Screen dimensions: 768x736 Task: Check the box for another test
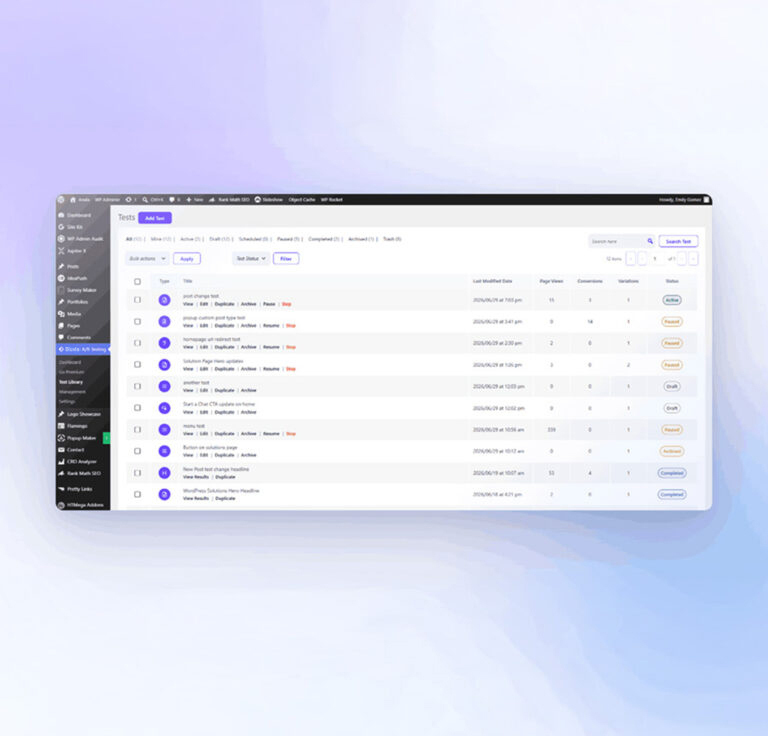138,386
